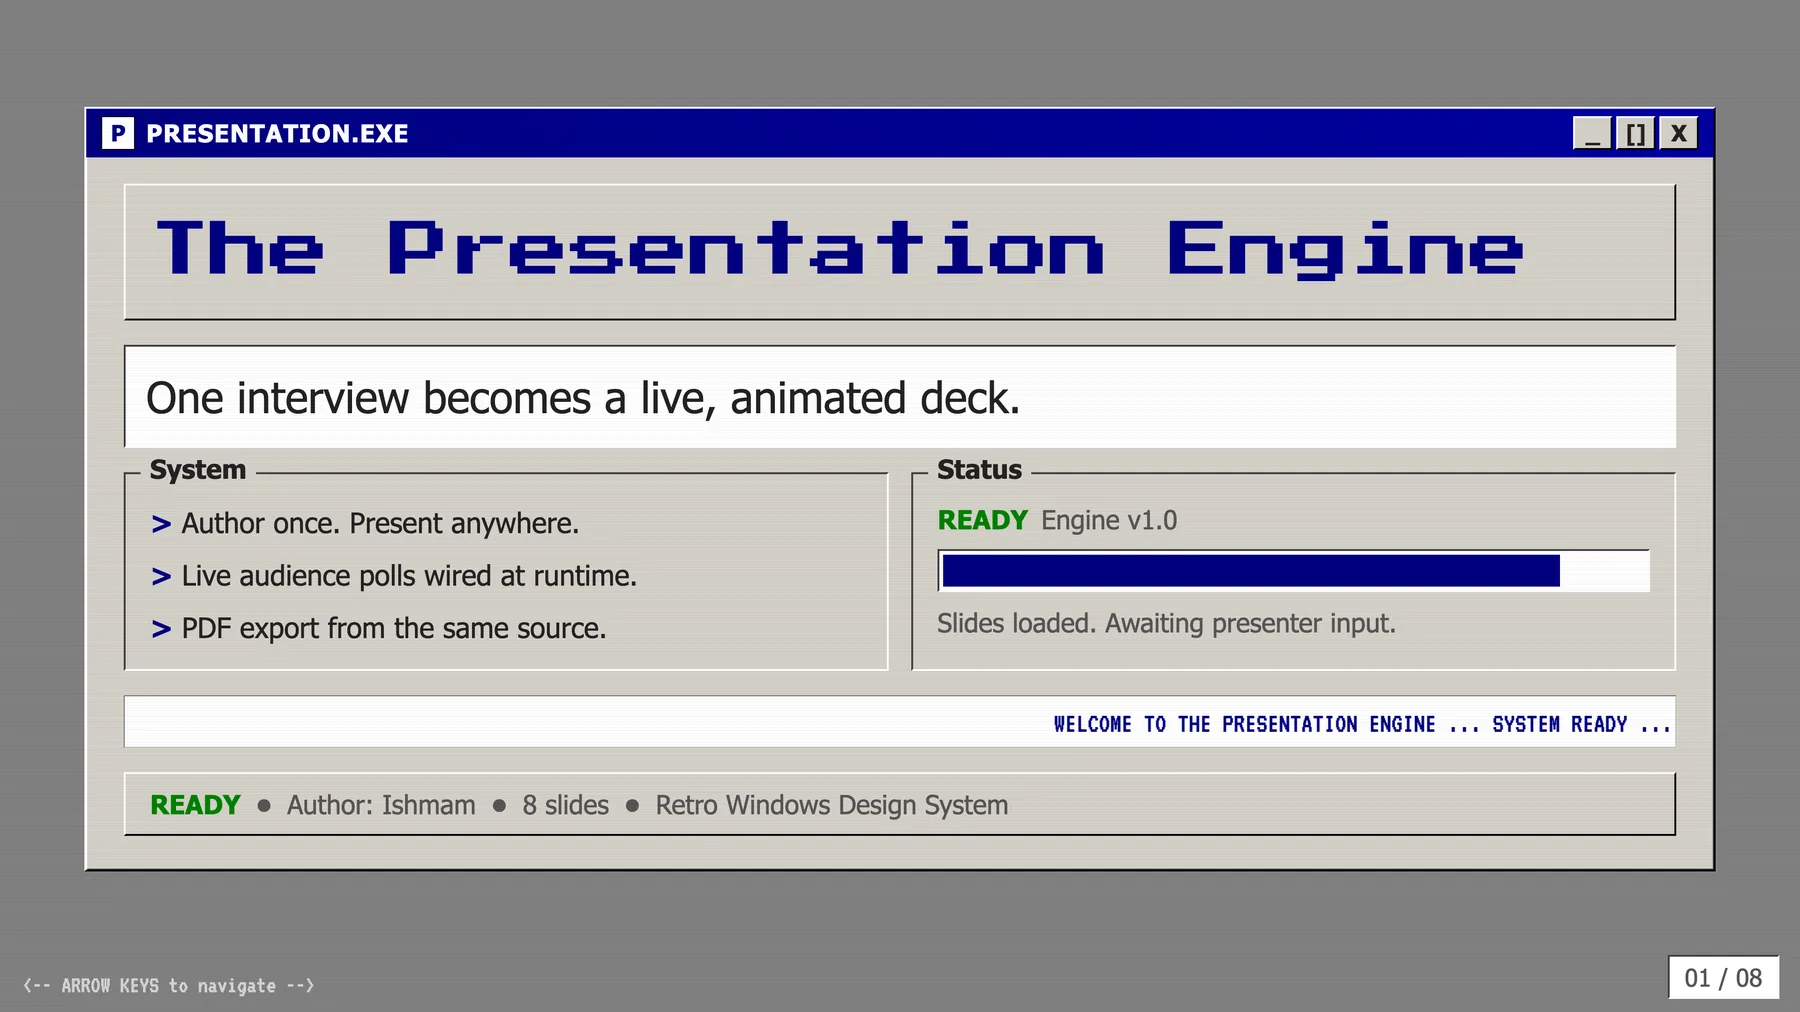Click 'Slides loaded. Awaiting presenter input.' text
Image resolution: width=1800 pixels, height=1012 pixels.
1166,624
